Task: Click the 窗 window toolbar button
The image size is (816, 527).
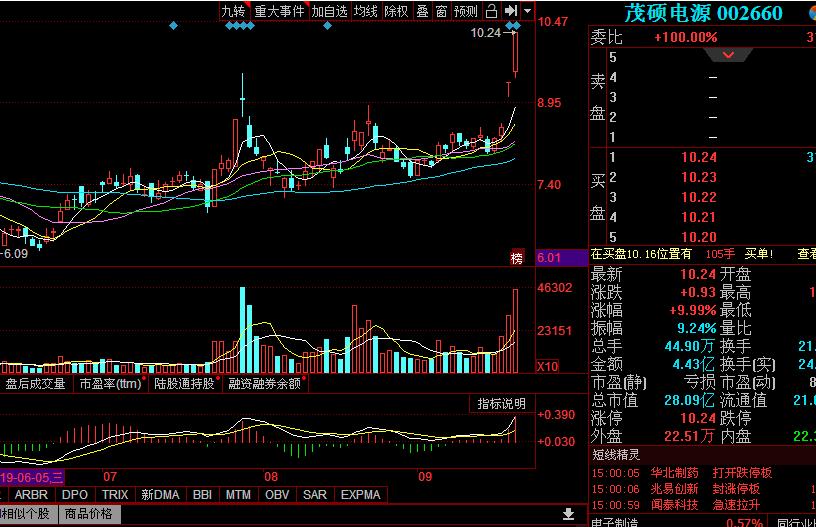Action: 440,11
